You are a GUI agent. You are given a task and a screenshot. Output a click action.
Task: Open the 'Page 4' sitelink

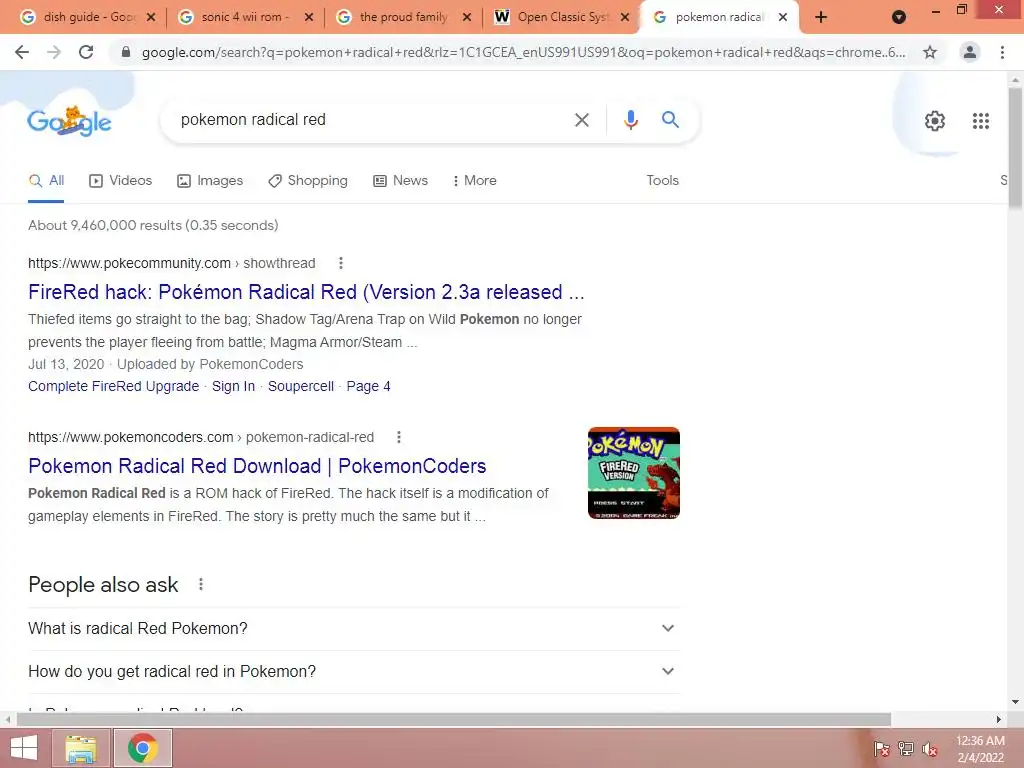click(x=368, y=386)
